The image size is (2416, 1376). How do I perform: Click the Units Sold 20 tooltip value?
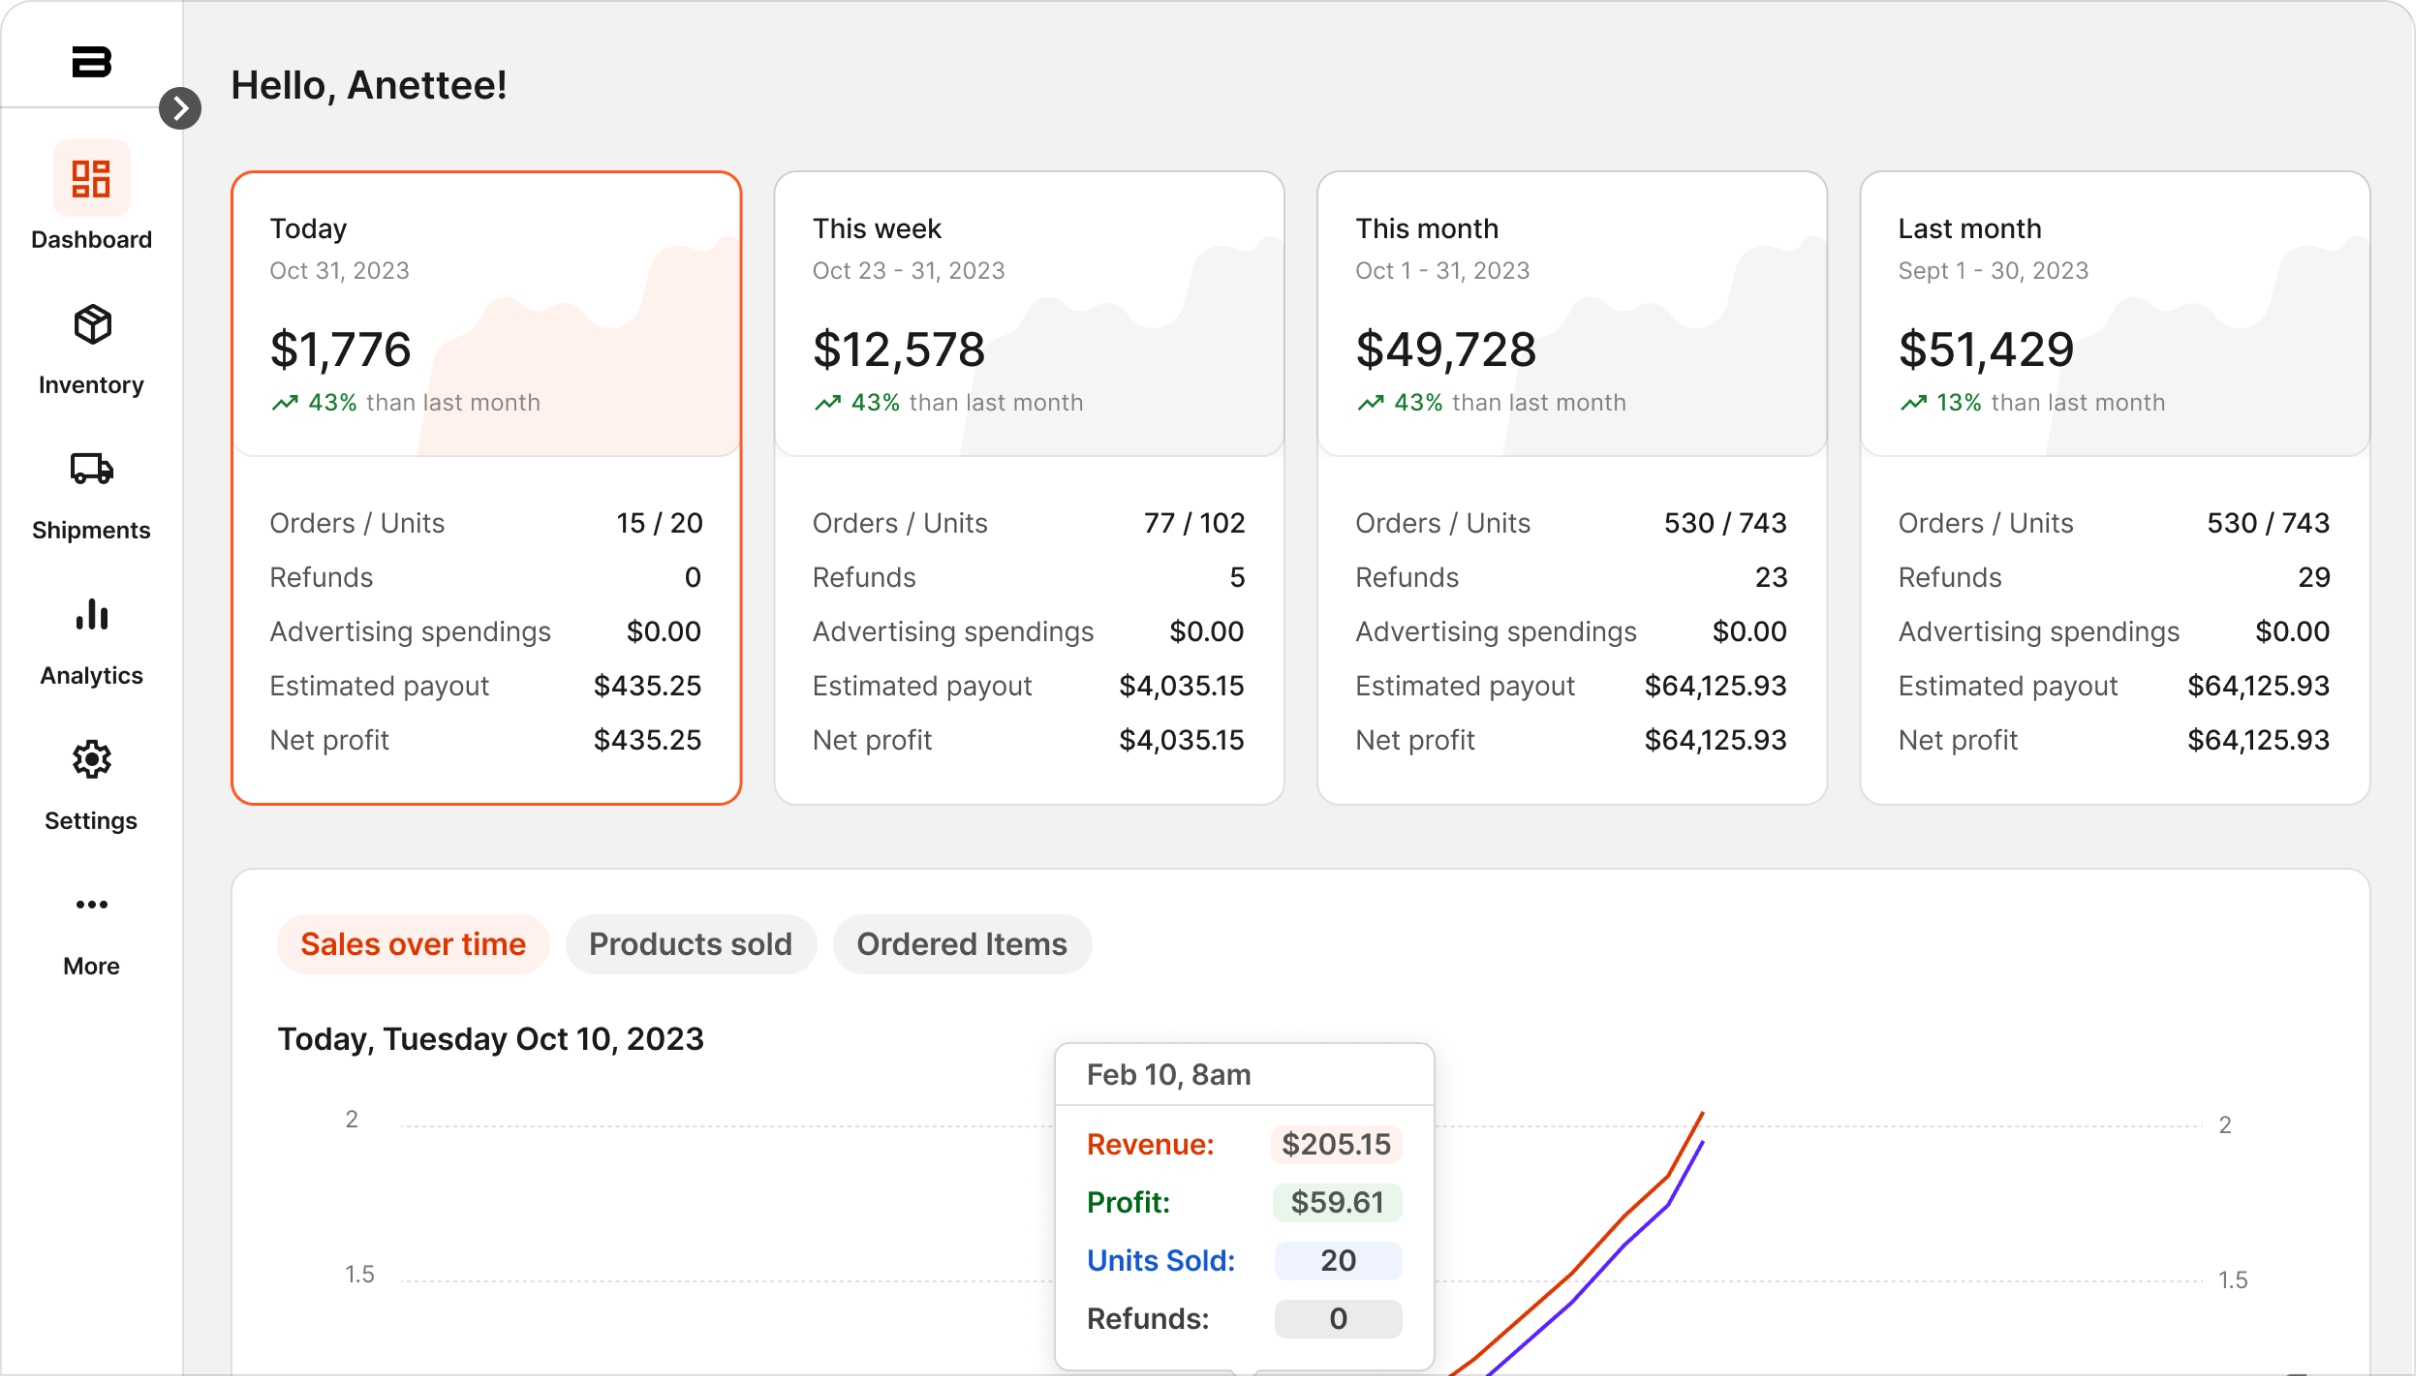[1338, 1260]
